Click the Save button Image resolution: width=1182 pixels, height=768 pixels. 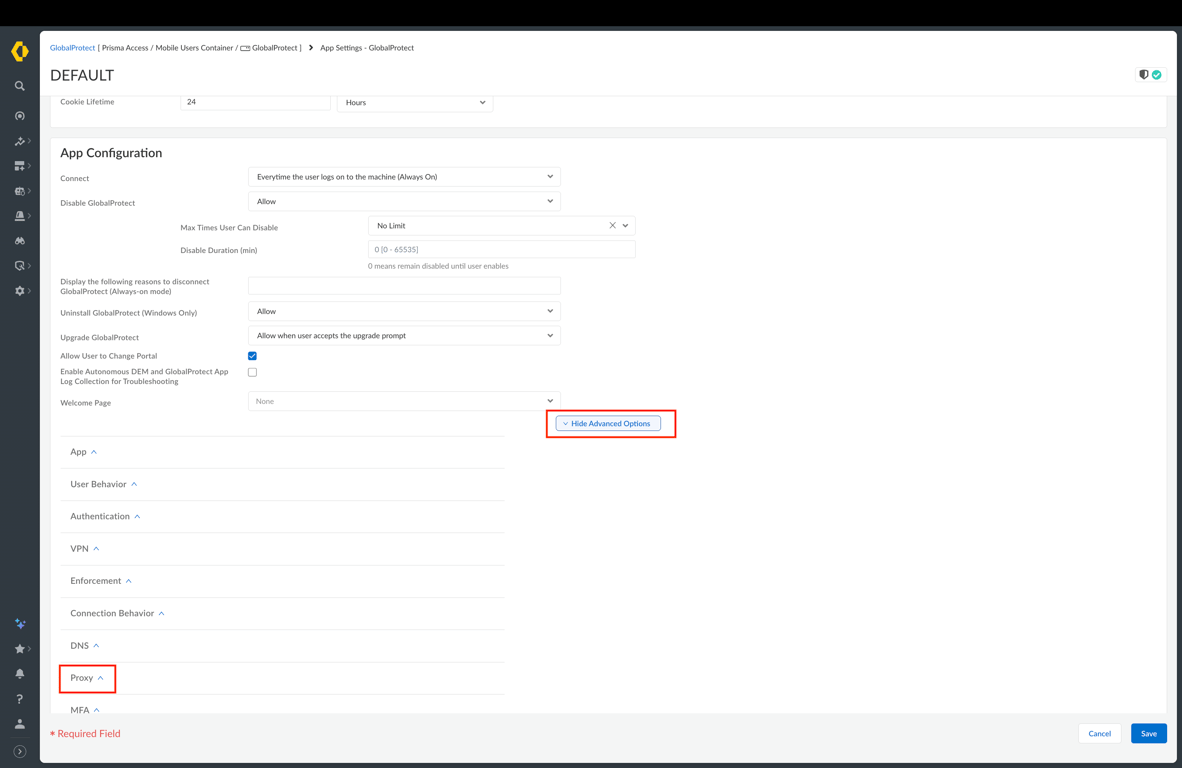coord(1149,733)
